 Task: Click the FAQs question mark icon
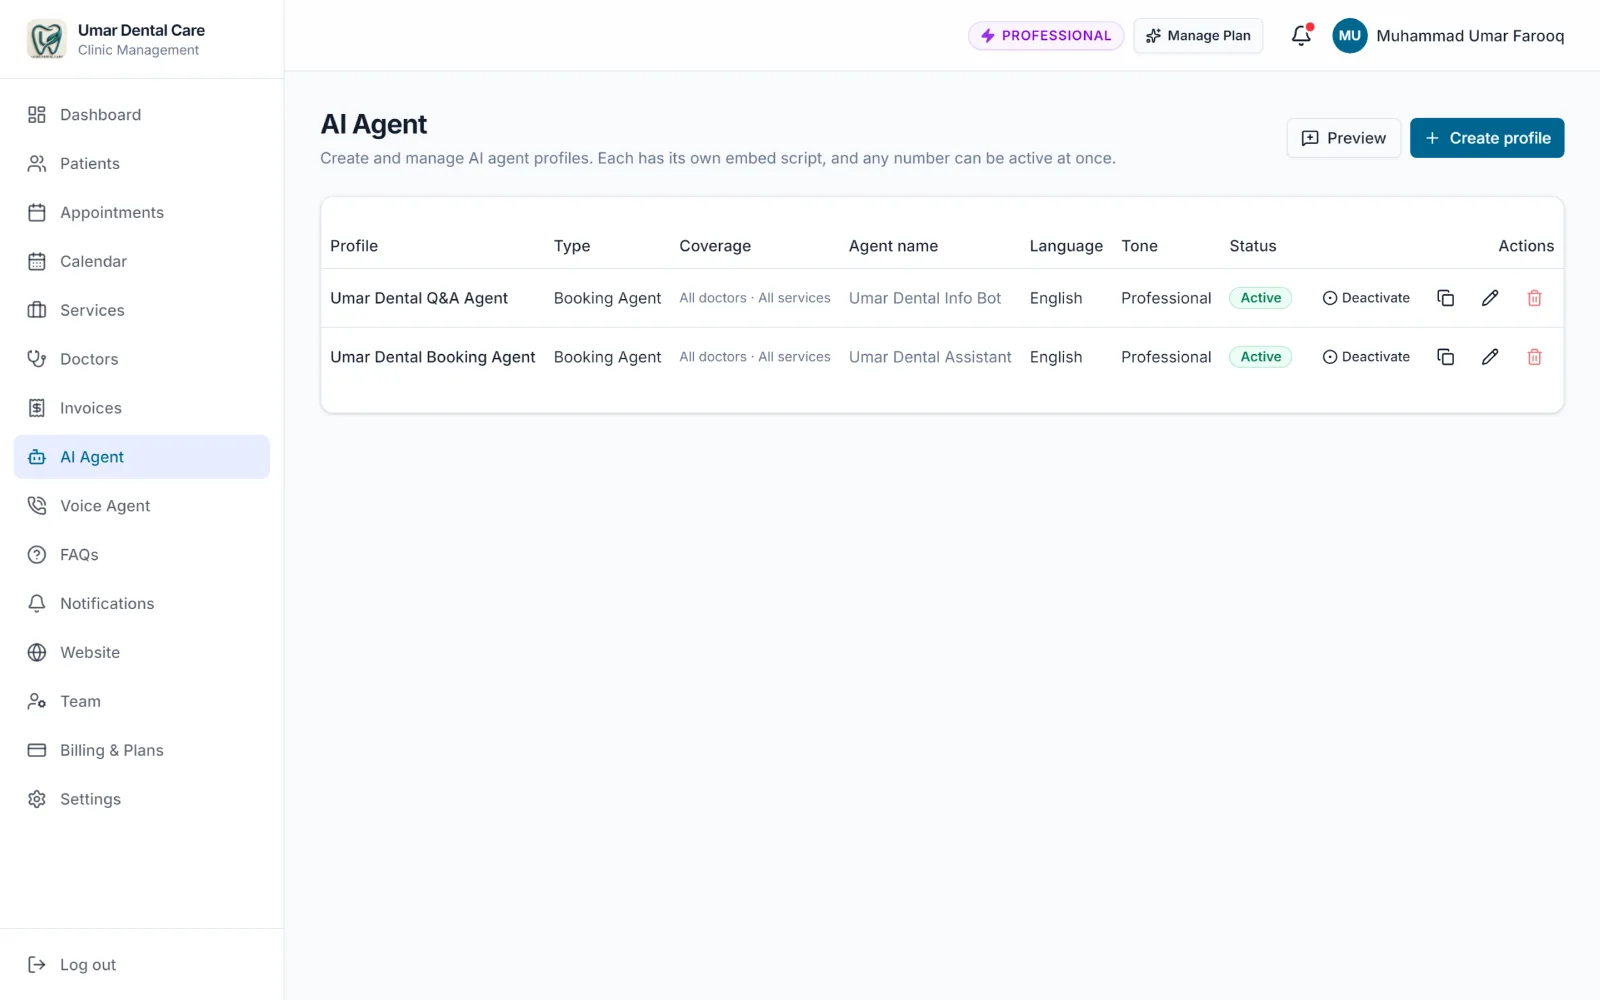point(37,555)
